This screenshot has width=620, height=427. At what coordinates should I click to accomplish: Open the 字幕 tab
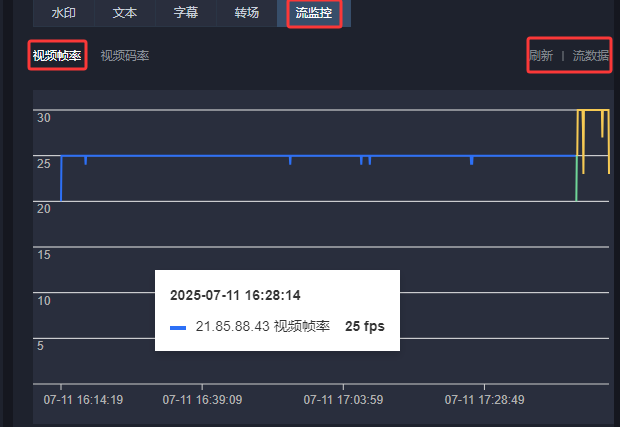tap(186, 13)
